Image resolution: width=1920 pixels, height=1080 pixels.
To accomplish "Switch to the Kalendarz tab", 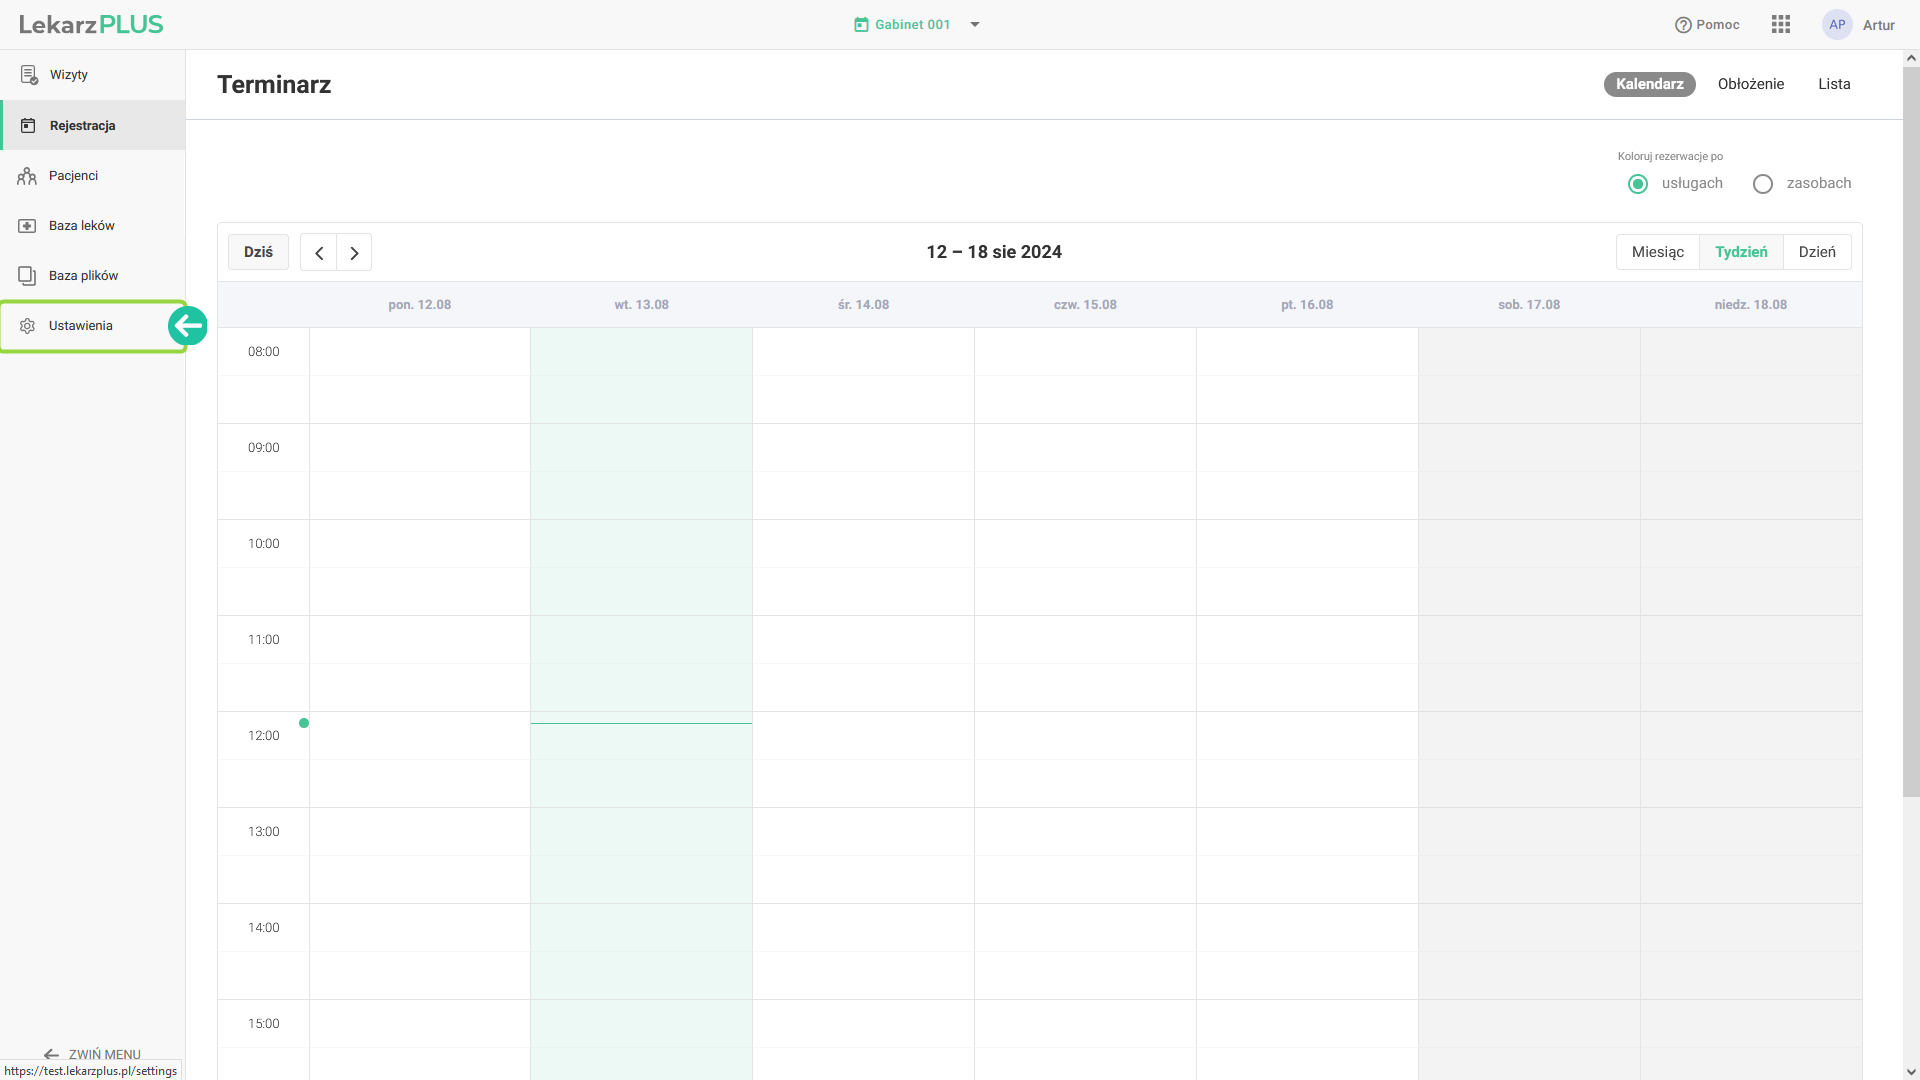I will point(1650,84).
